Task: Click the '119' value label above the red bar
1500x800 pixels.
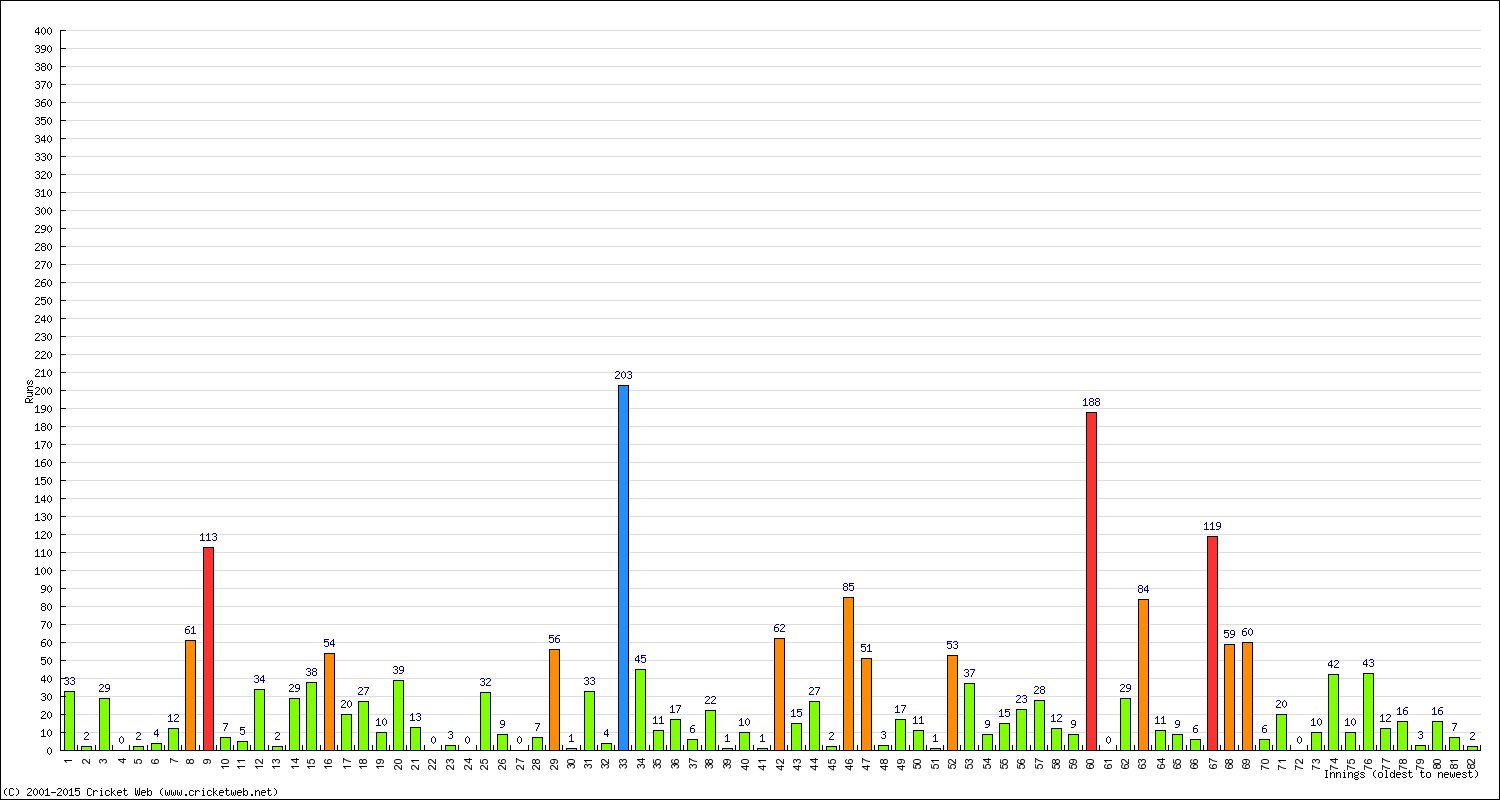Action: [x=1212, y=527]
